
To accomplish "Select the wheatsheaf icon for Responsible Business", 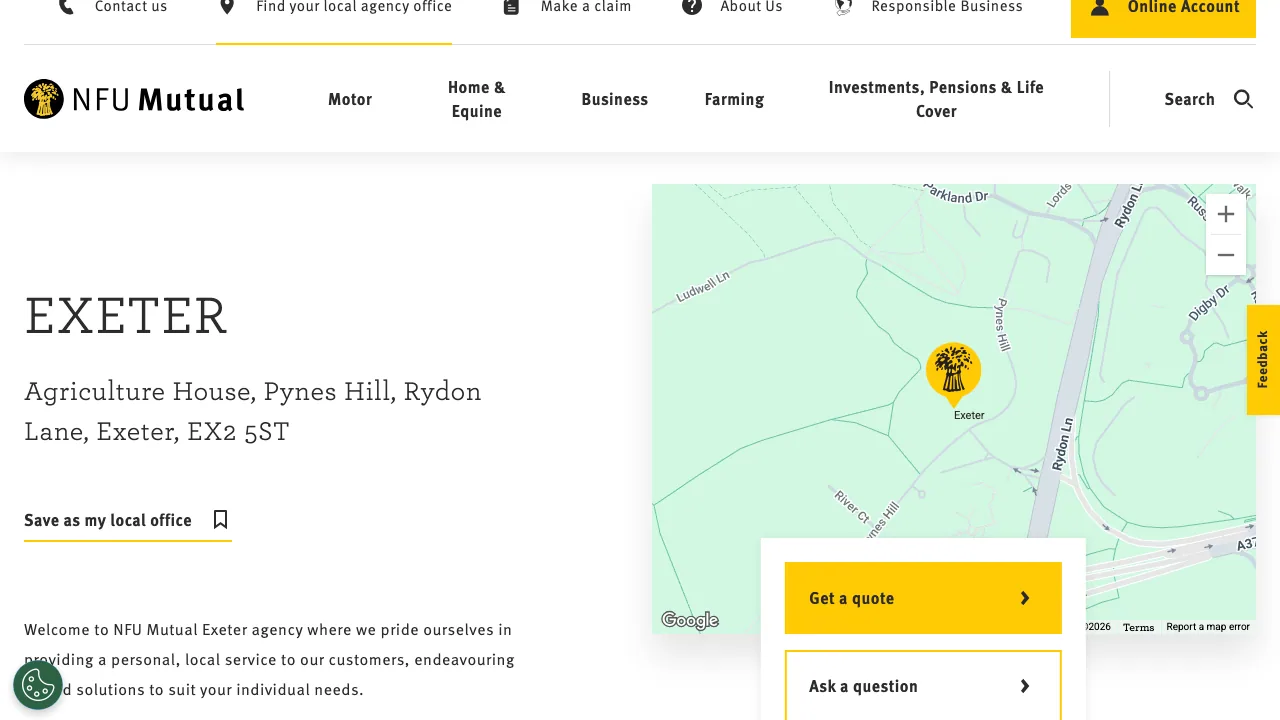I will pos(843,7).
